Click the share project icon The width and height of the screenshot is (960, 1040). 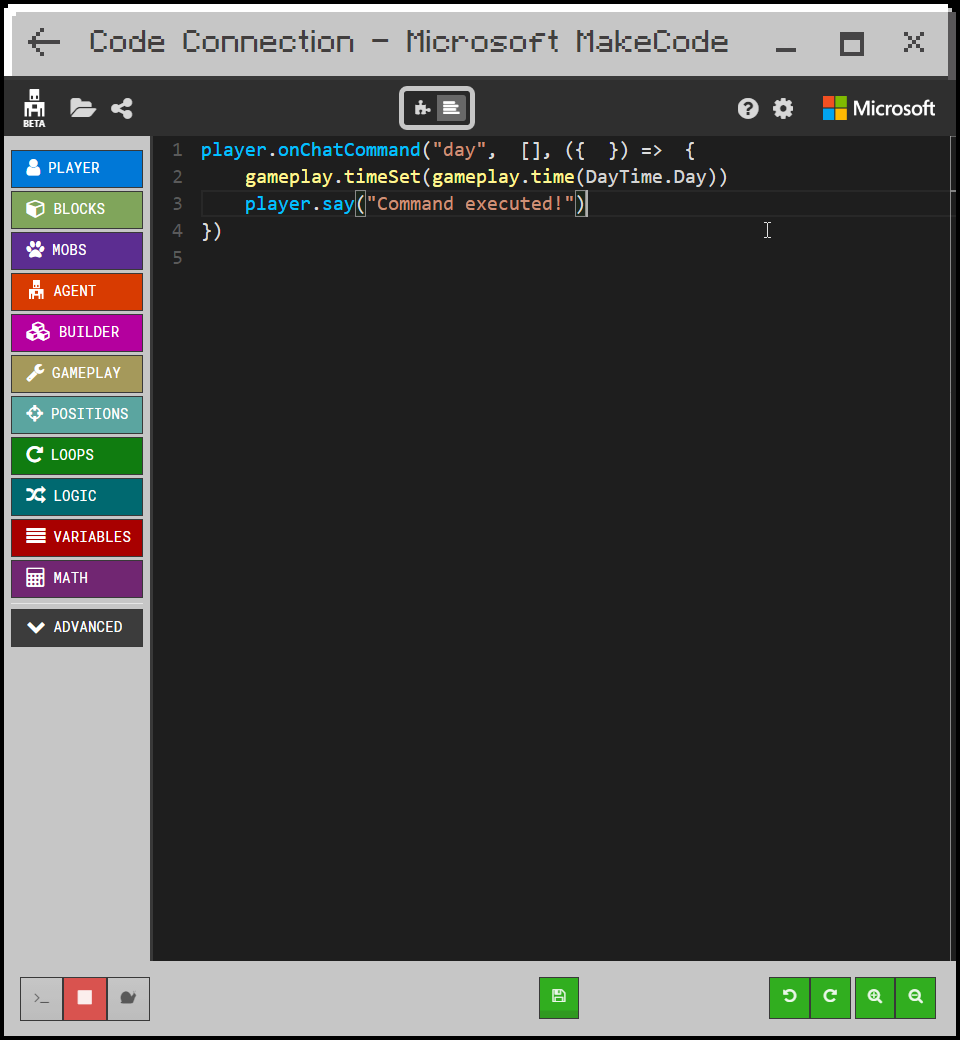point(122,108)
